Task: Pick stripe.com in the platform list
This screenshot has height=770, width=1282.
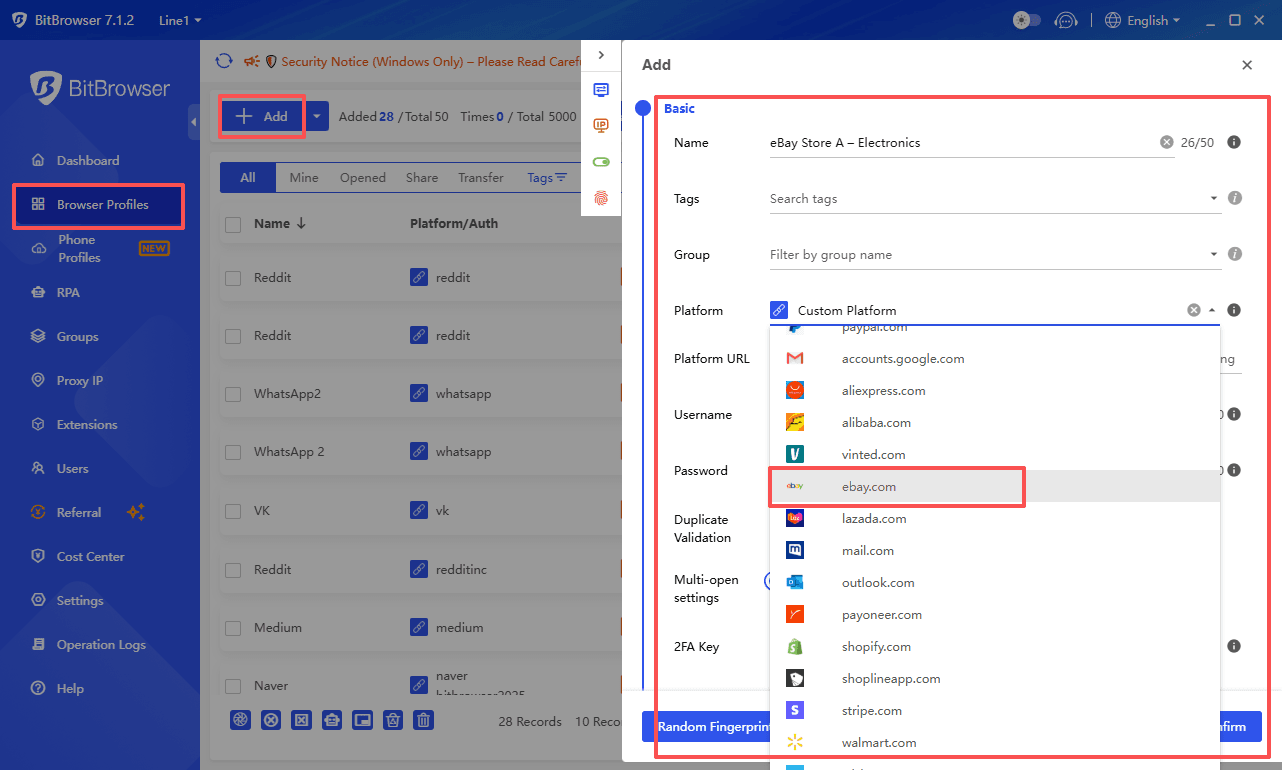Action: click(x=995, y=711)
